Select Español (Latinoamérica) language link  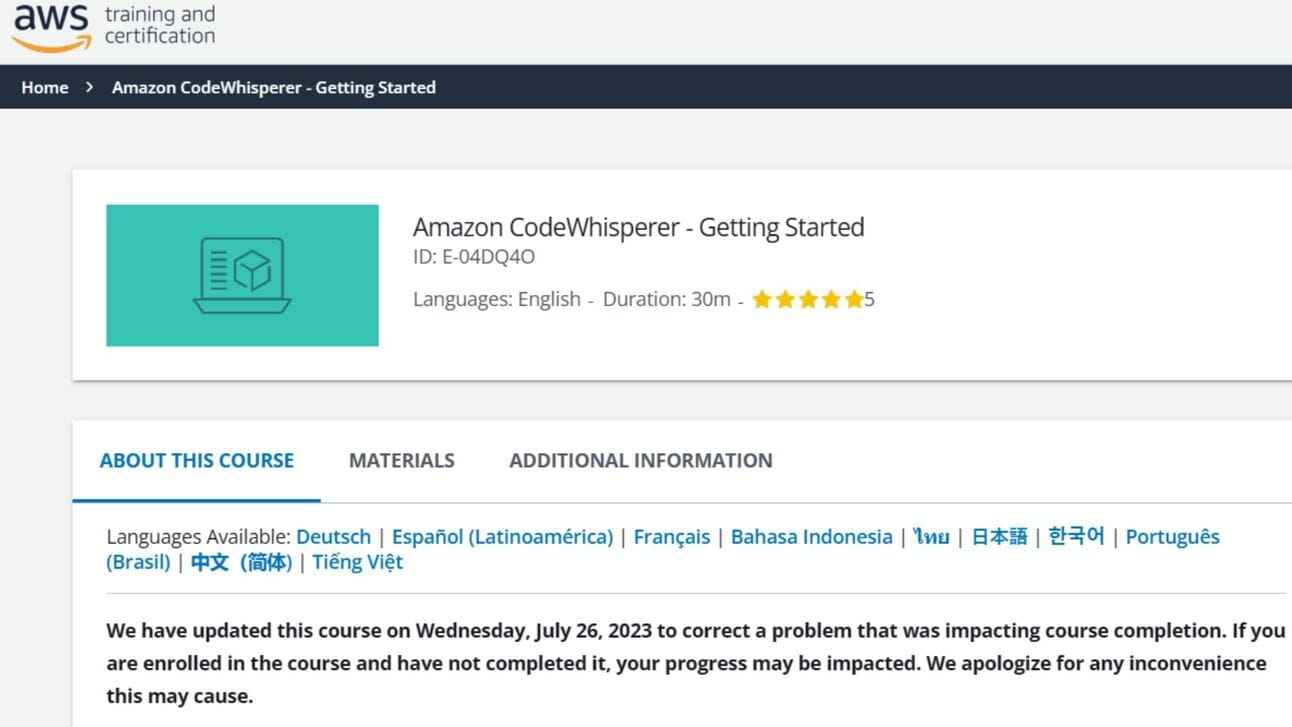(502, 537)
